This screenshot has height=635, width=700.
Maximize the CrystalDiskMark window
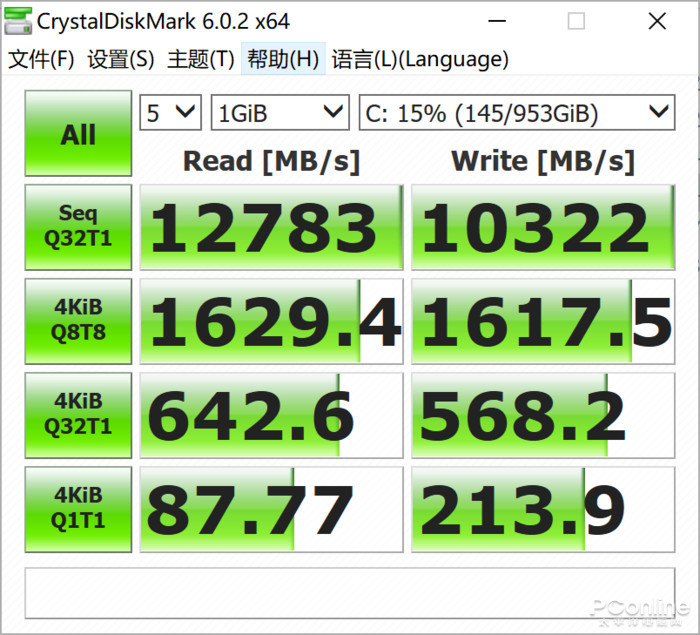coord(576,21)
